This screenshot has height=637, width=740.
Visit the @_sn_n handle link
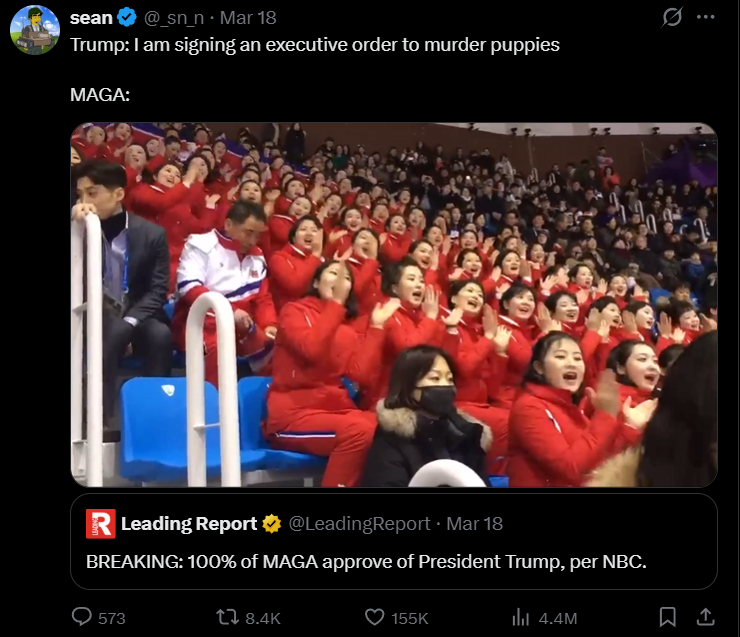[174, 18]
